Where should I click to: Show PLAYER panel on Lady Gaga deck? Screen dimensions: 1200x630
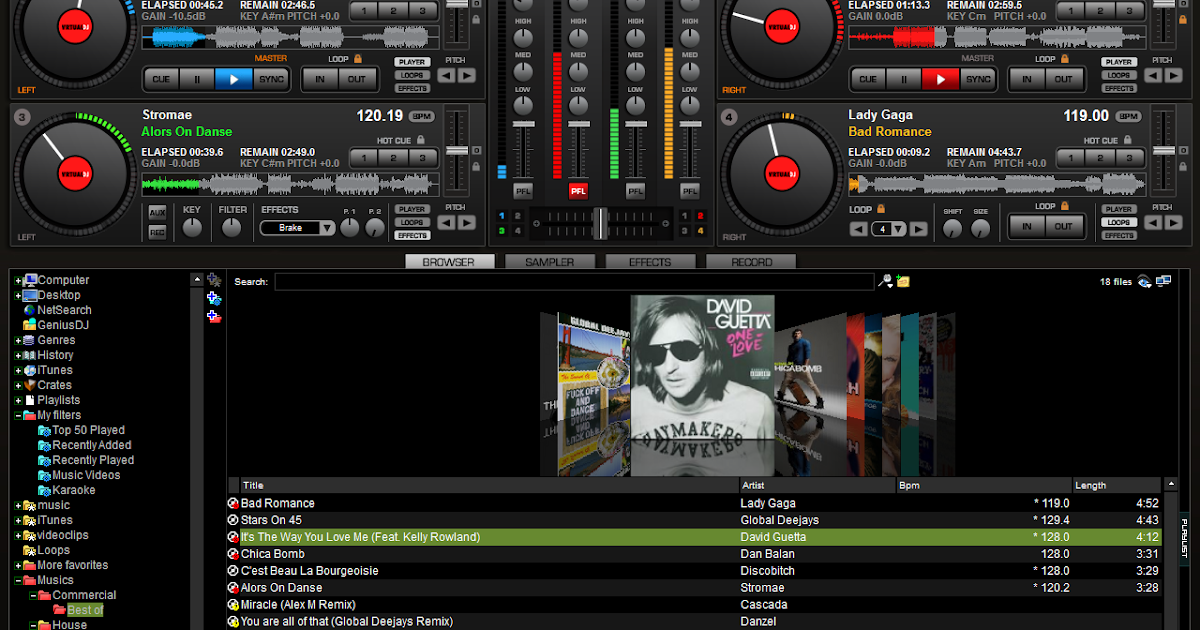[1118, 209]
